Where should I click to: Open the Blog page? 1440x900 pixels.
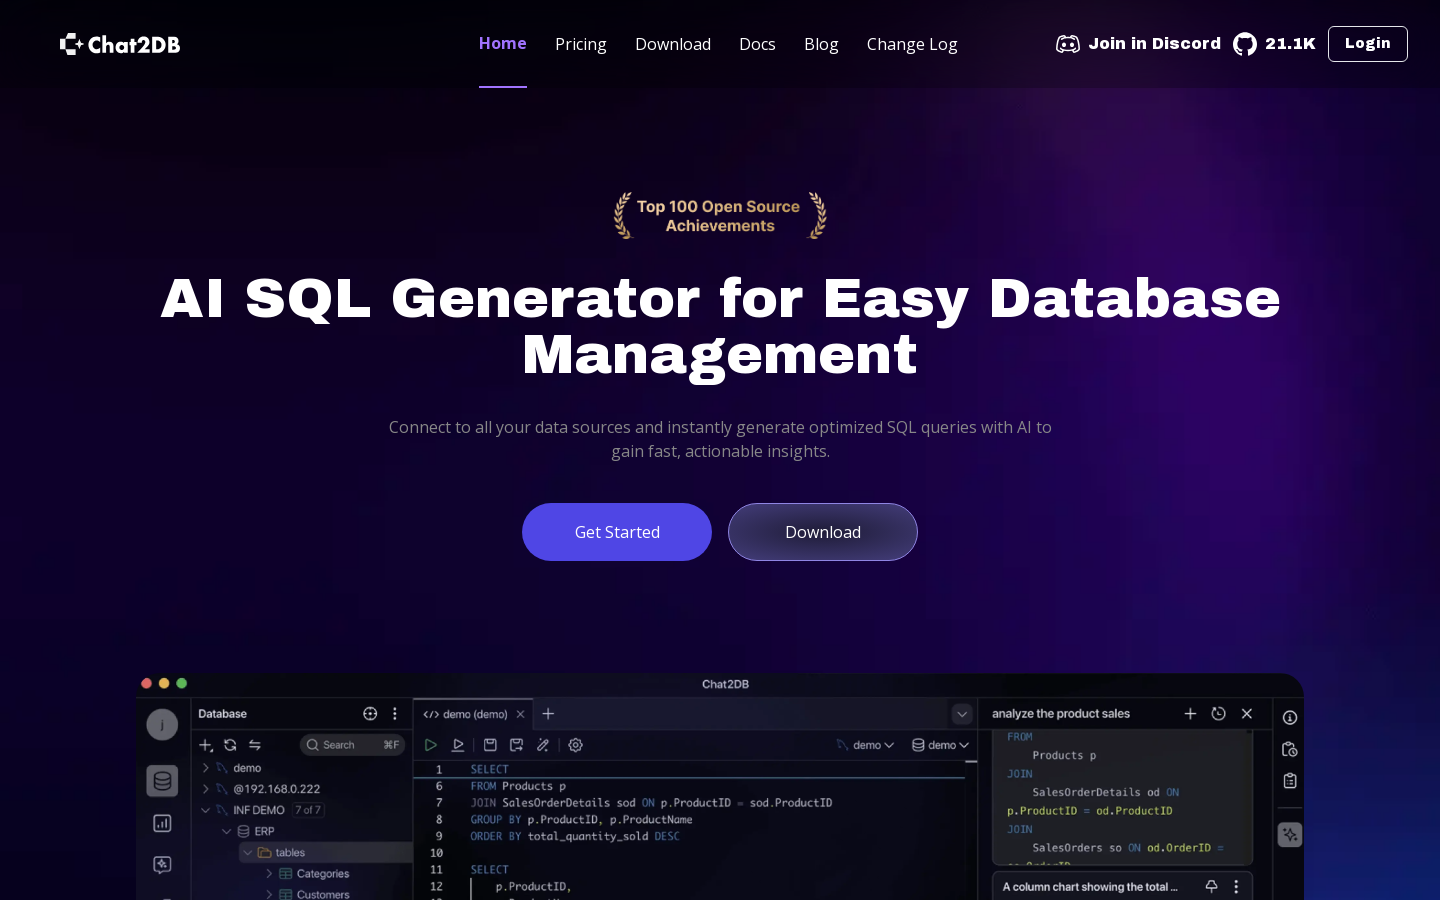coord(821,44)
